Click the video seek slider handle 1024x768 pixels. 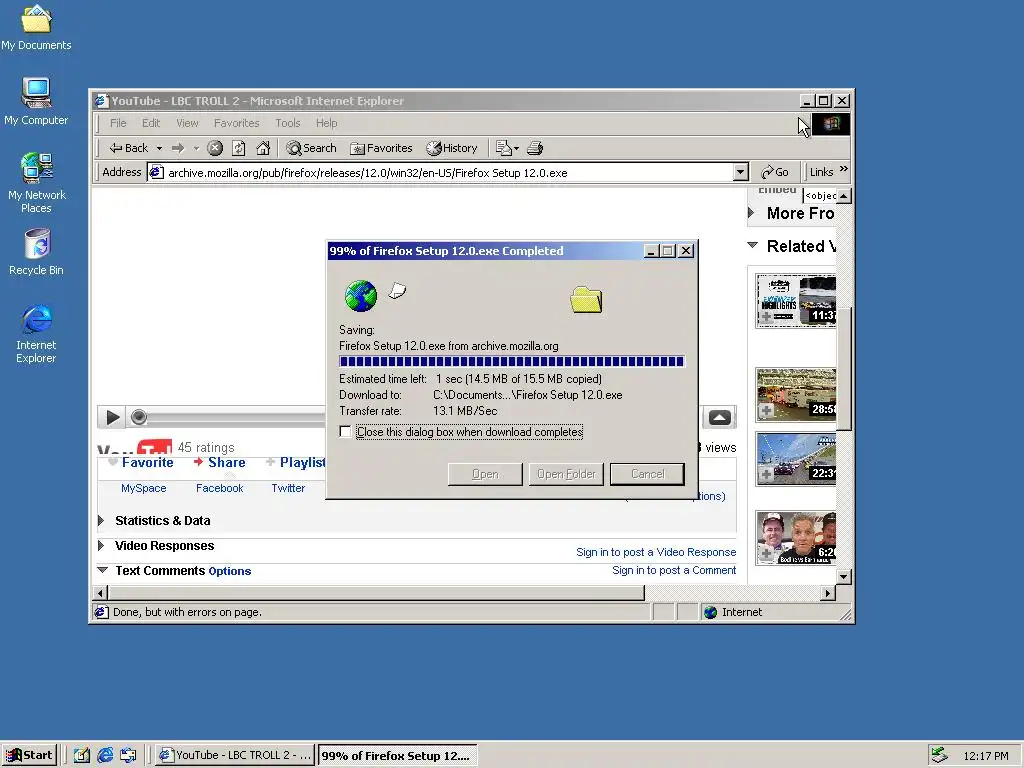[x=139, y=417]
